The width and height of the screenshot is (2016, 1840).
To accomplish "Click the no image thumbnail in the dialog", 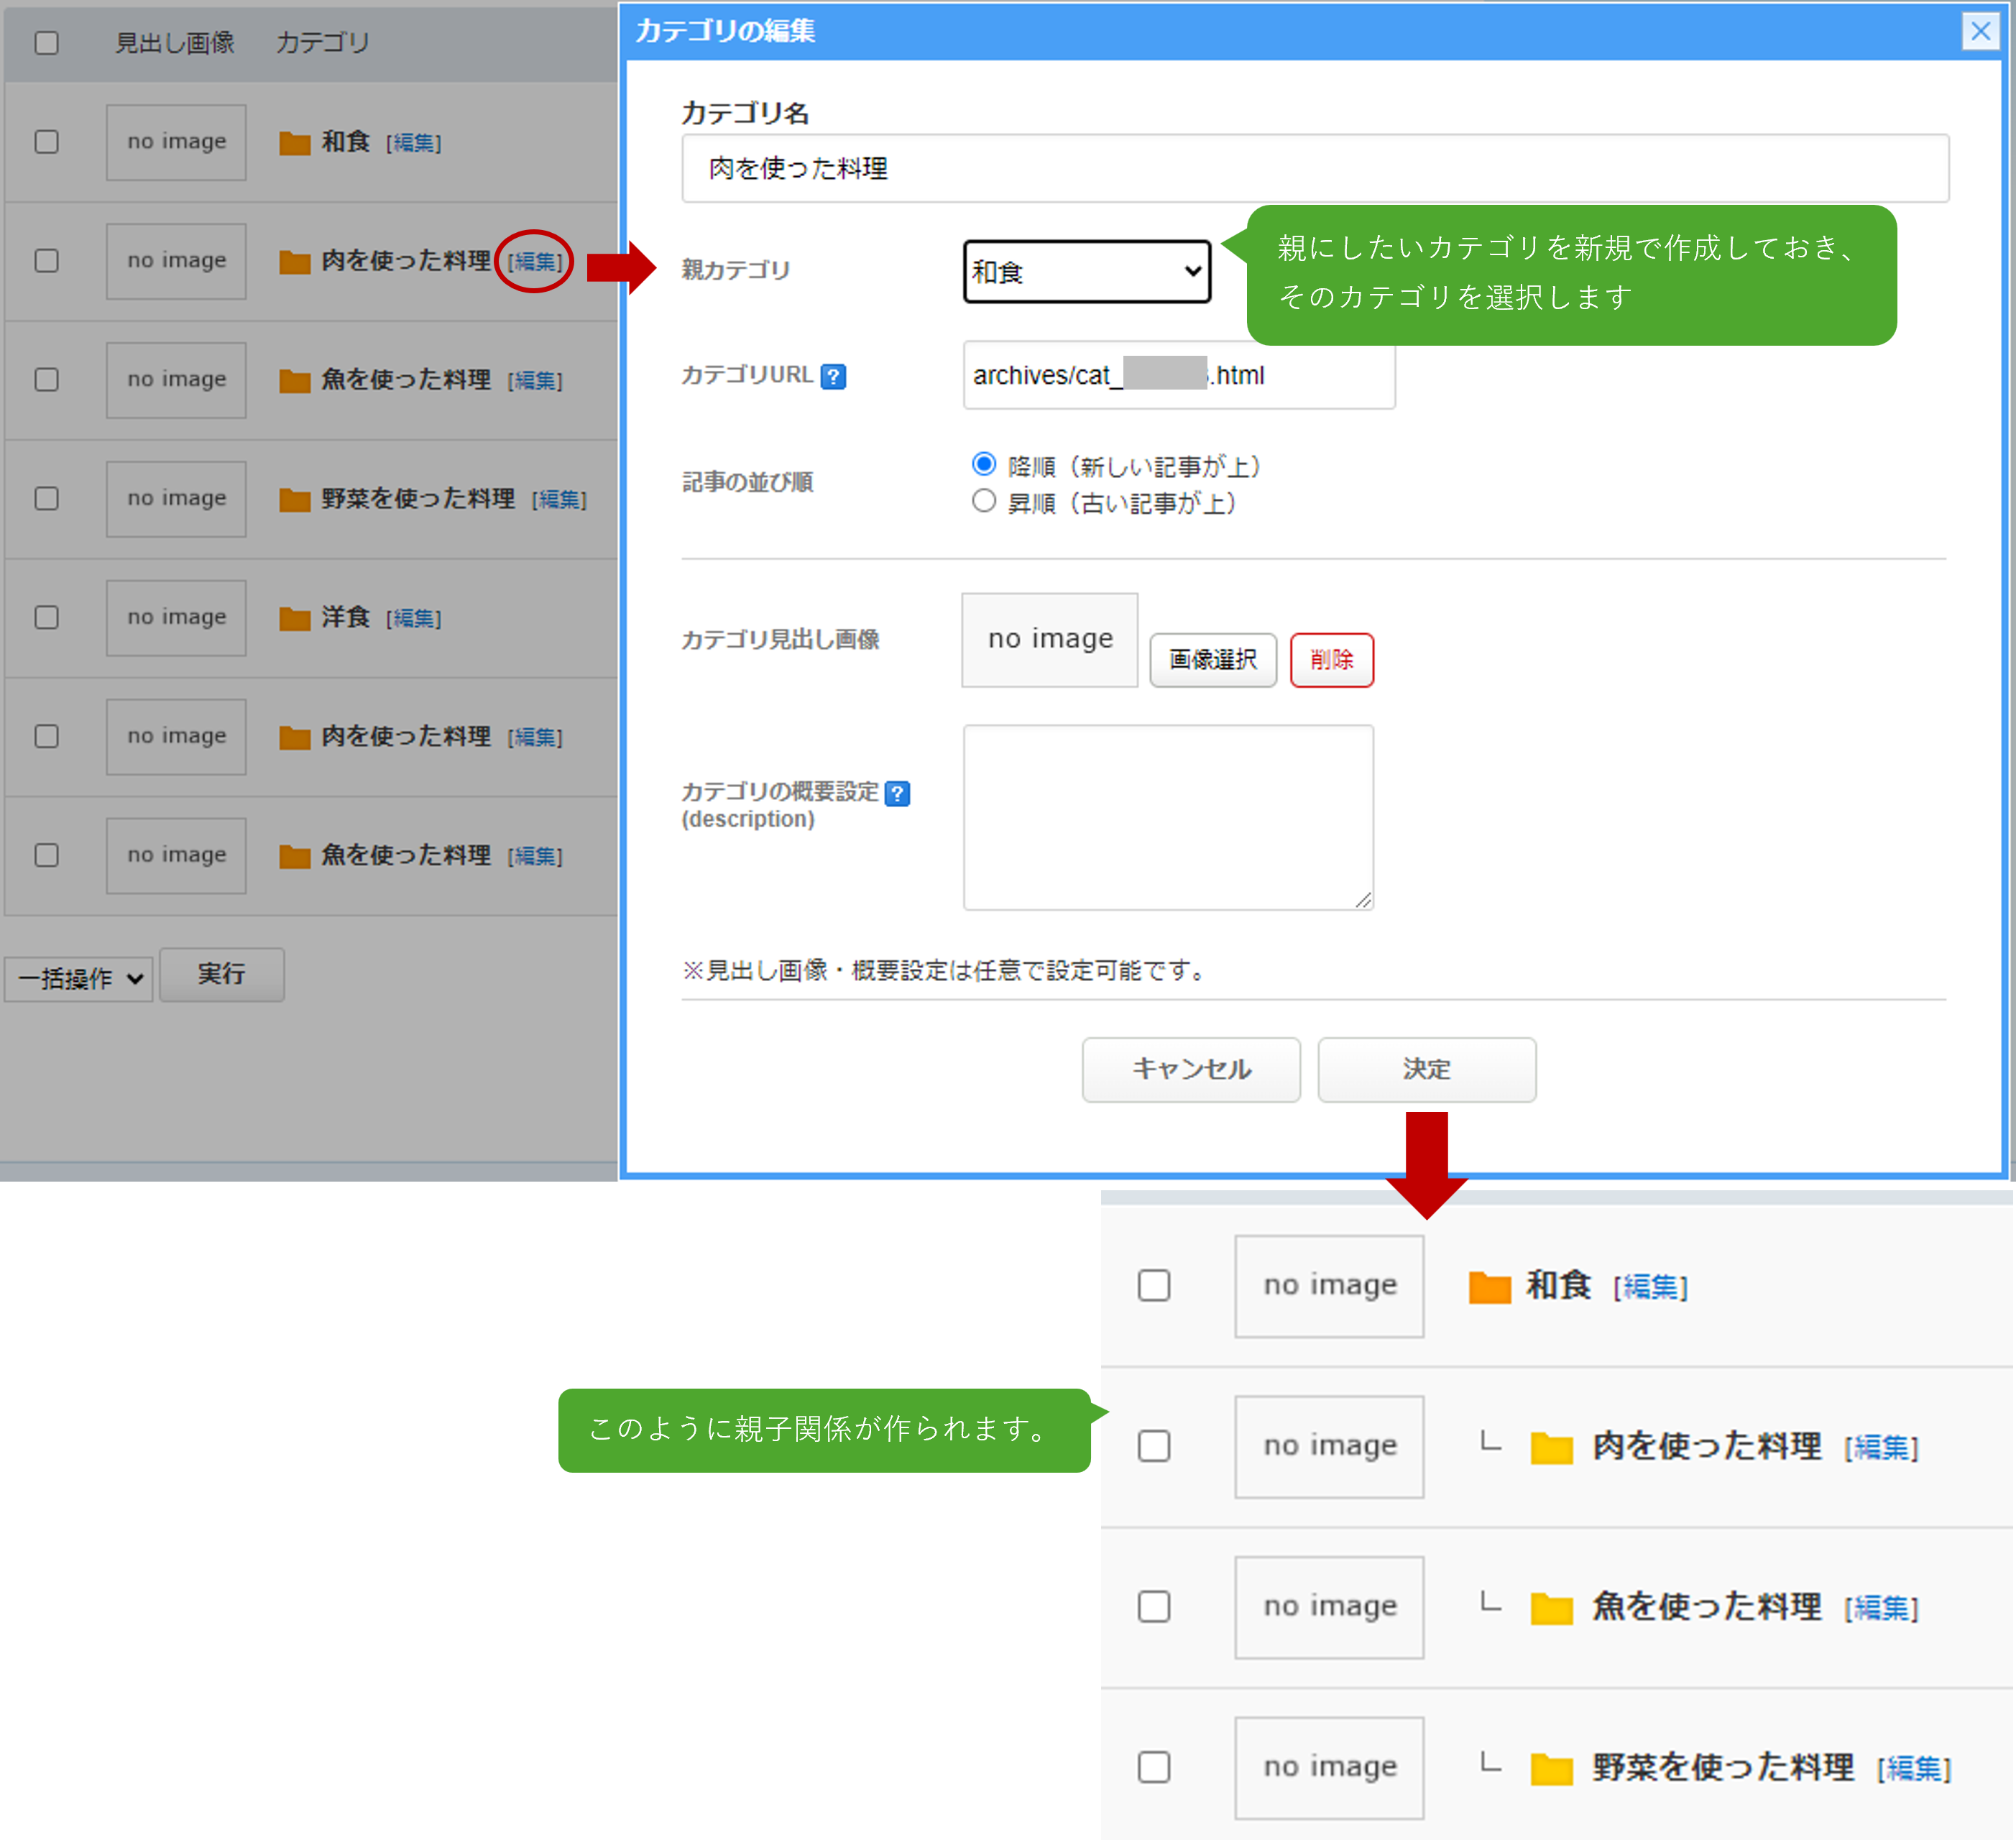I will pos(1049,640).
